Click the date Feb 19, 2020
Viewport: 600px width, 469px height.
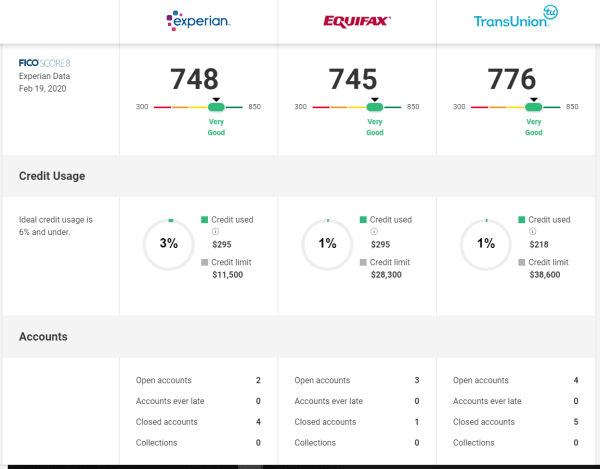coord(42,89)
